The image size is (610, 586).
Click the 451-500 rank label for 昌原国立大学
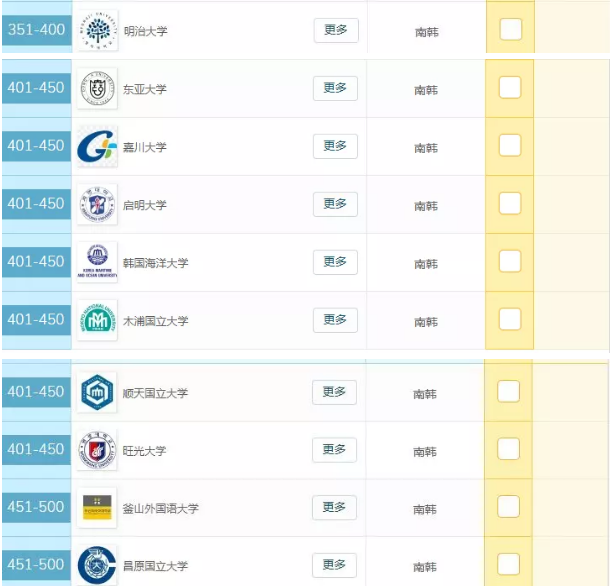(36, 564)
